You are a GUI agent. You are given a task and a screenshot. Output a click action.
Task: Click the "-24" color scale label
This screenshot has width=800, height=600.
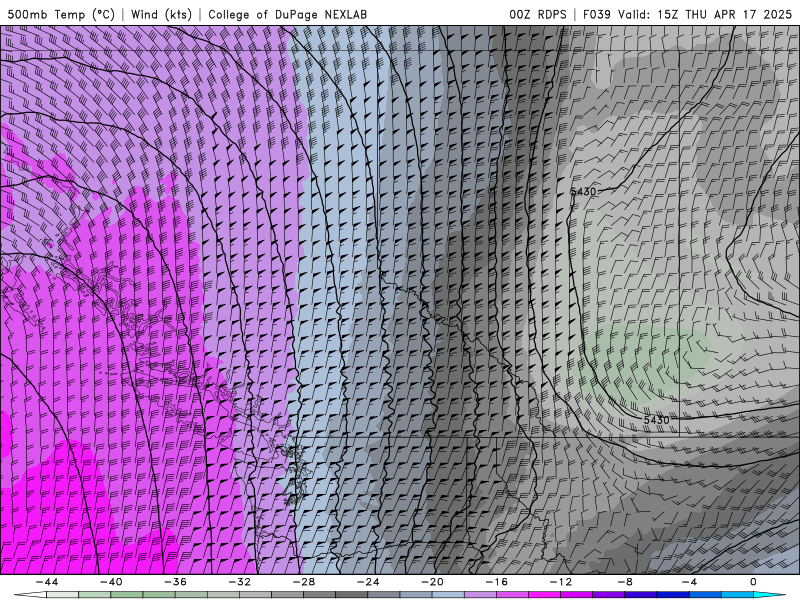coord(368,582)
